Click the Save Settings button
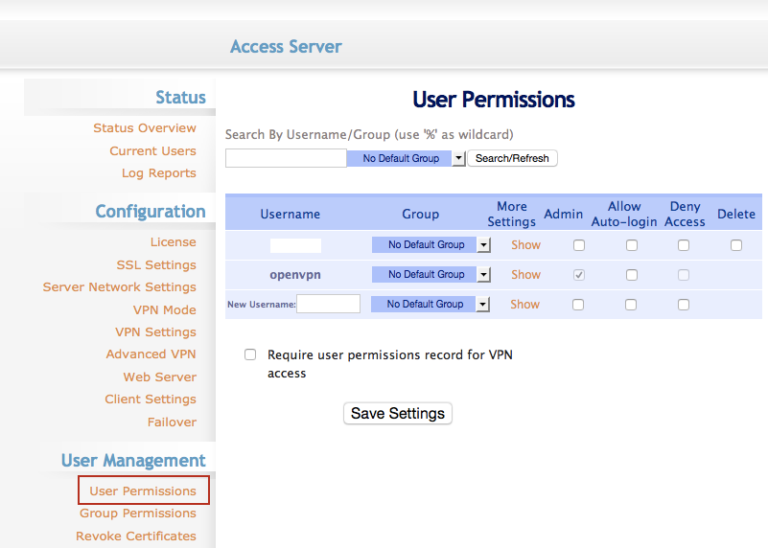Viewport: 768px width, 548px height. pyautogui.click(x=398, y=413)
